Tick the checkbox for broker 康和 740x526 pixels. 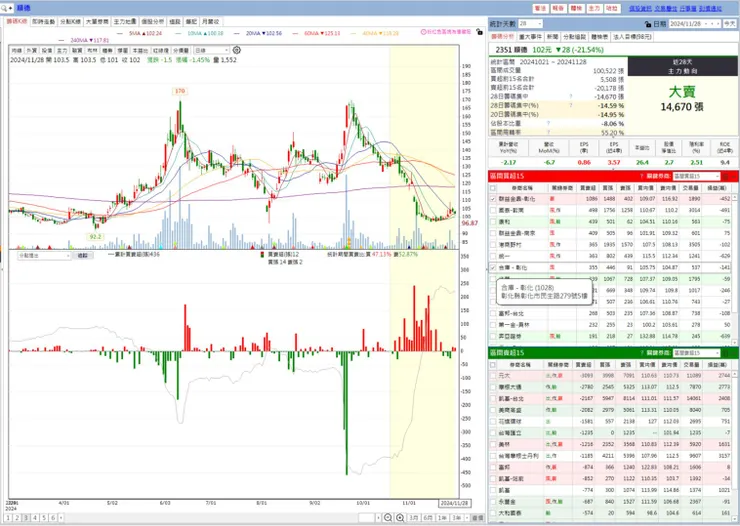(493, 222)
